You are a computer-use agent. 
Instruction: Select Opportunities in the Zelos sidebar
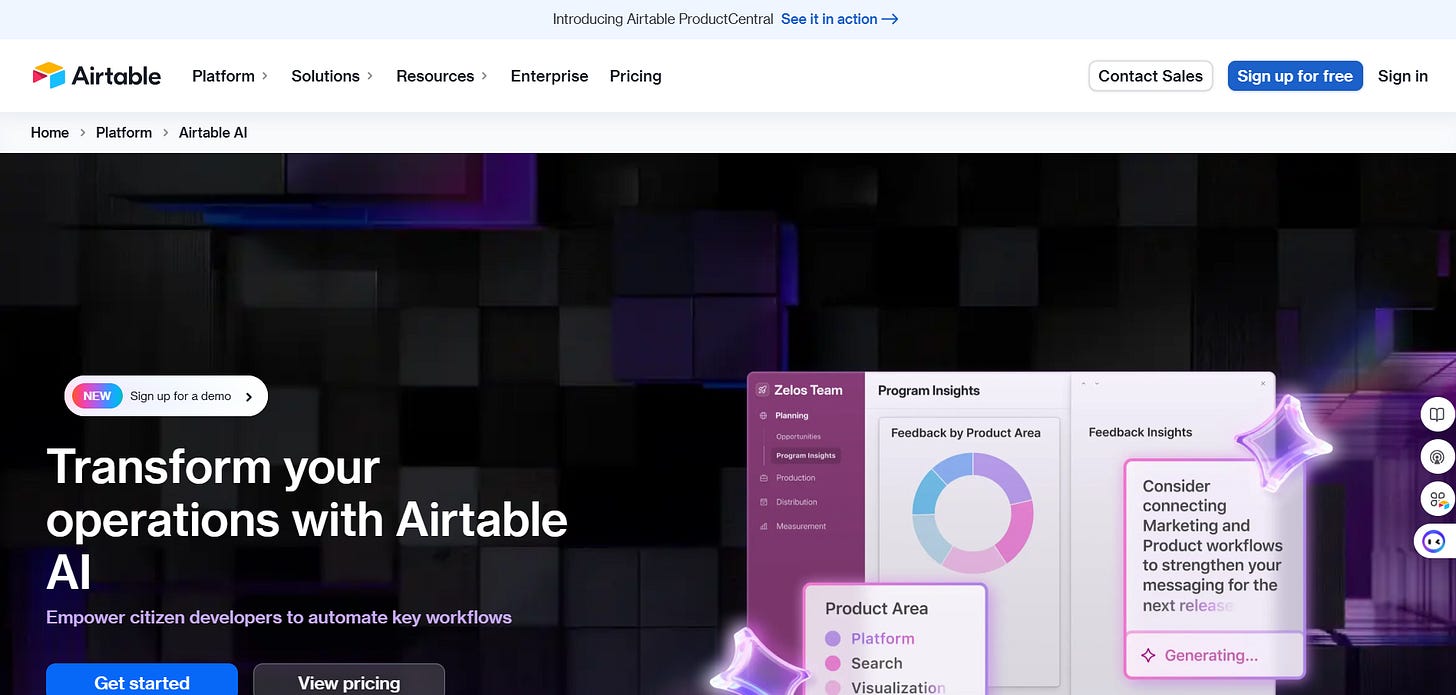tap(798, 437)
